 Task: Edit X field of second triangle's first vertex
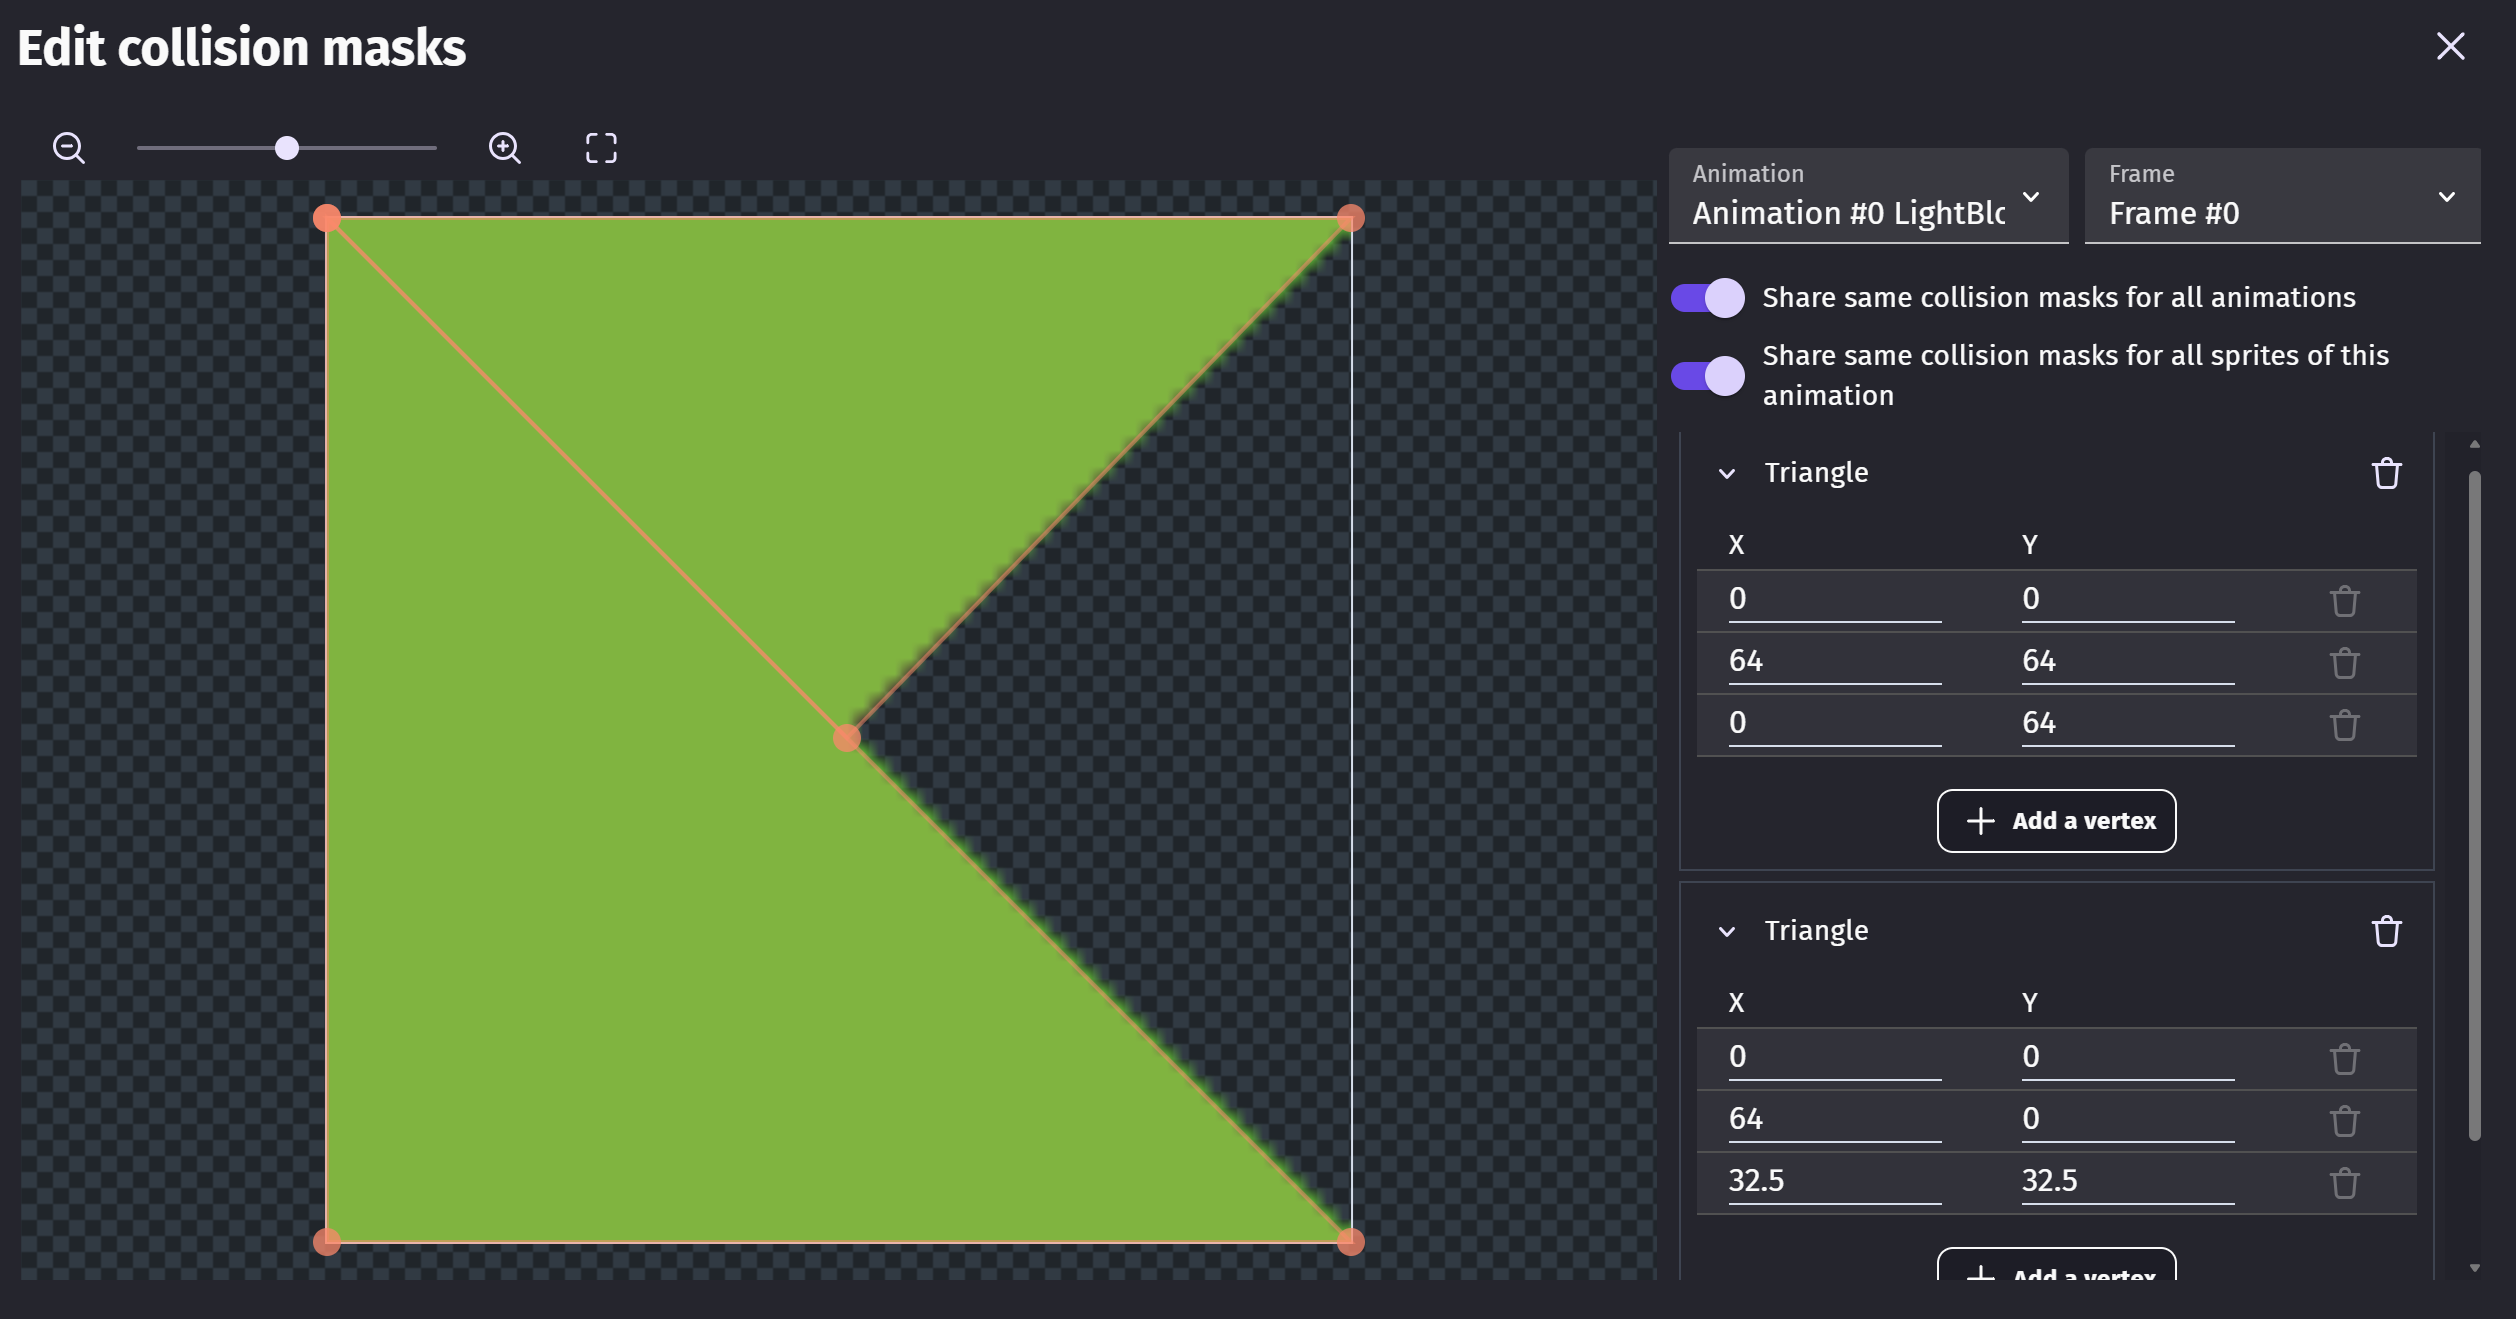[x=1835, y=1057]
